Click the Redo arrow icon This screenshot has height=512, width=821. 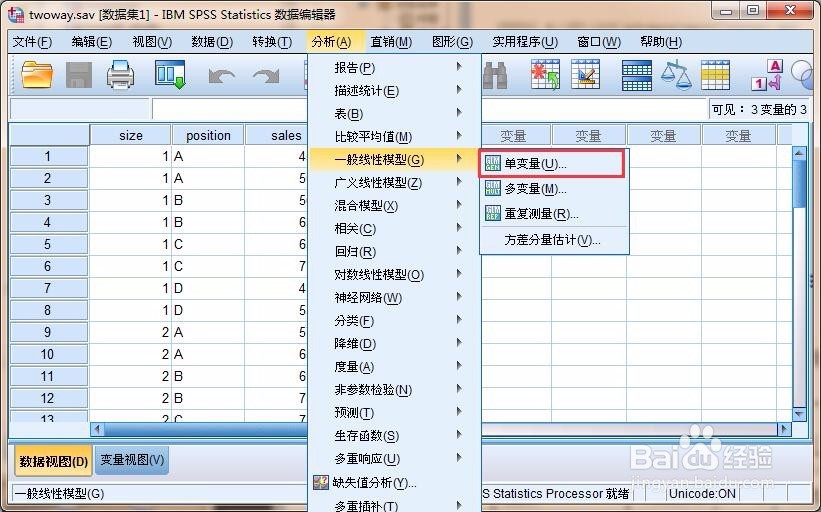point(266,76)
